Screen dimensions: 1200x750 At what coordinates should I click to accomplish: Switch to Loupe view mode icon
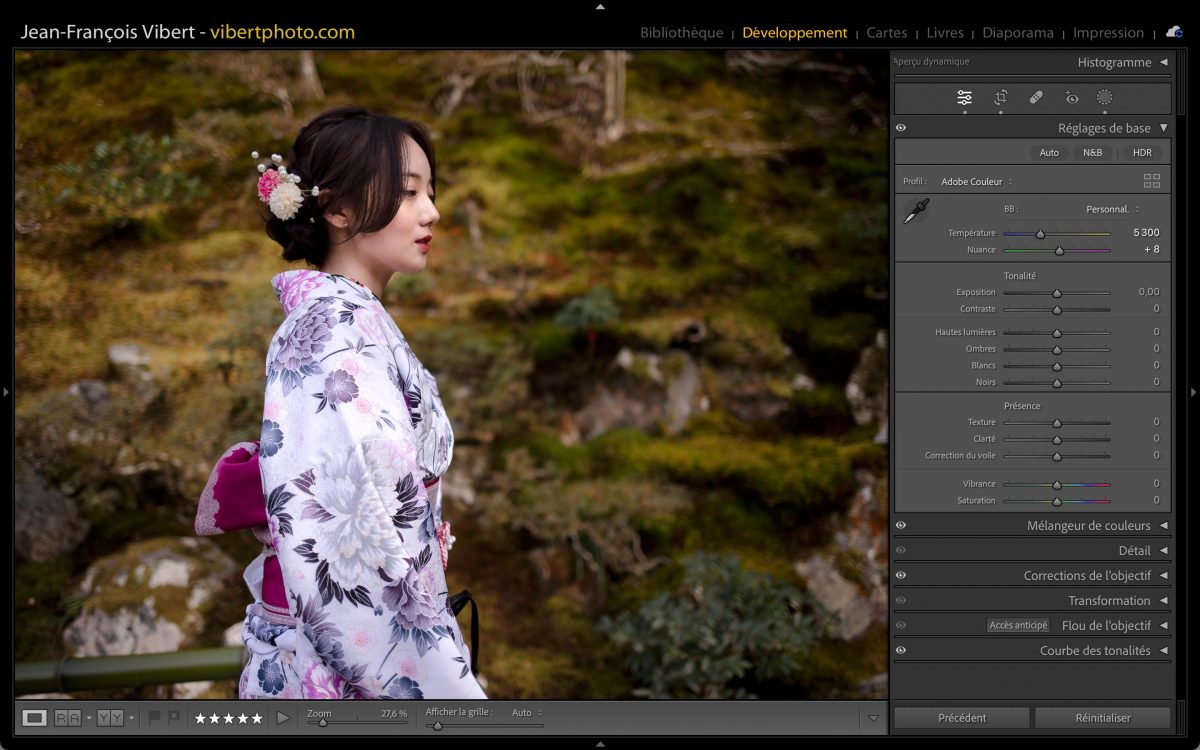pyautogui.click(x=34, y=718)
